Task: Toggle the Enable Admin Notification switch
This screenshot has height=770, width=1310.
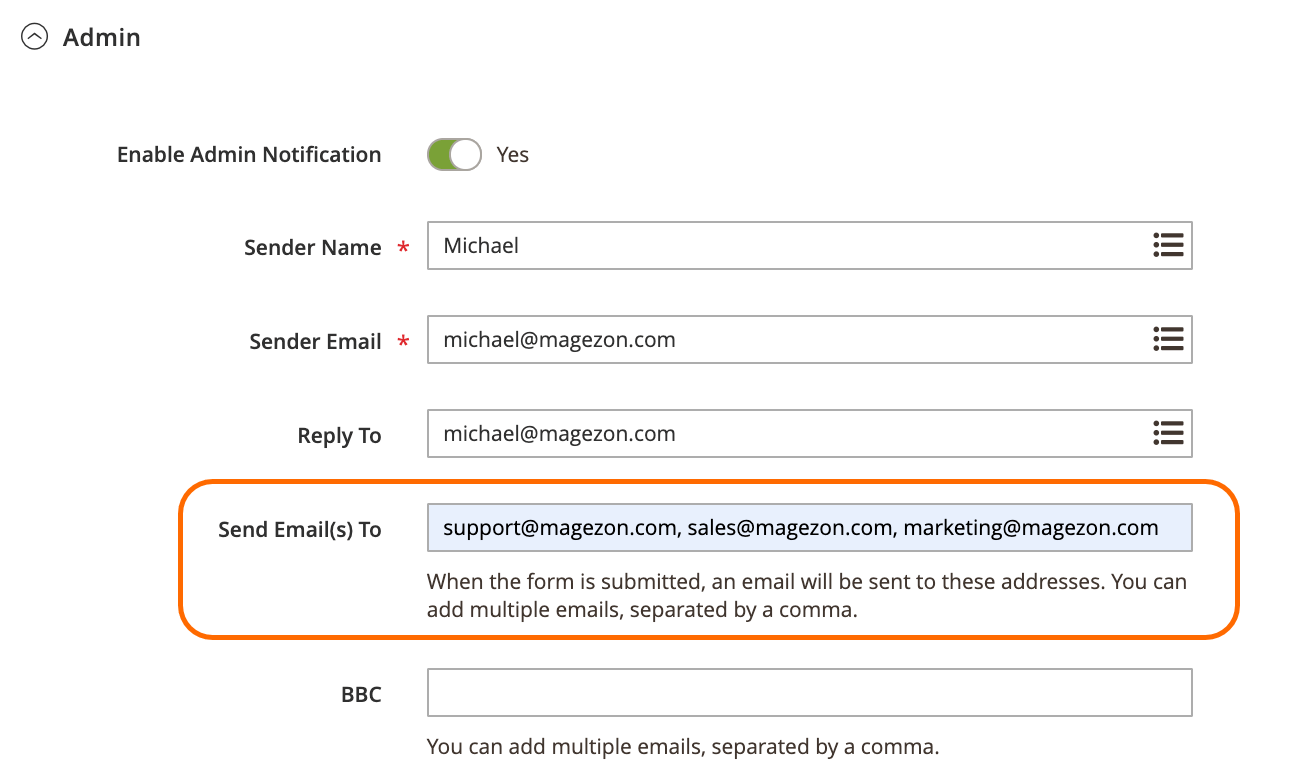Action: point(454,154)
